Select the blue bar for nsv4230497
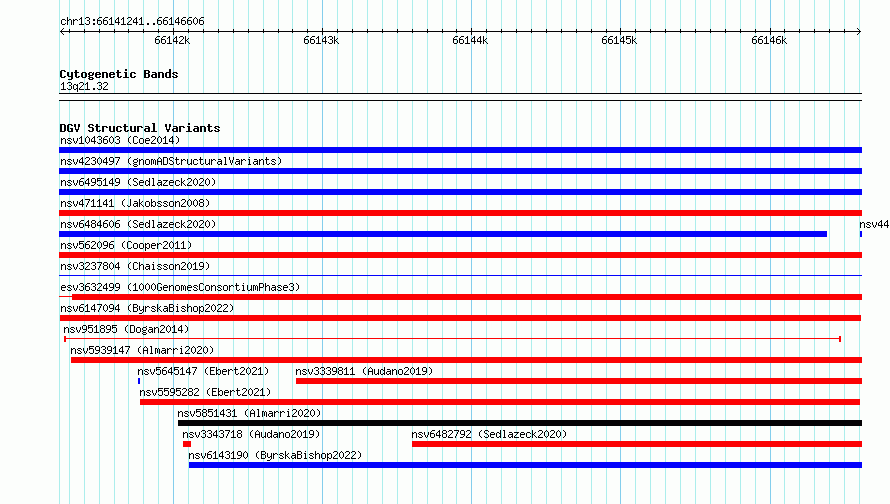The width and height of the screenshot is (890, 504). pos(460,171)
